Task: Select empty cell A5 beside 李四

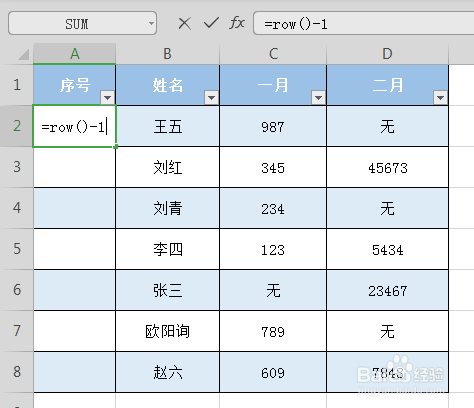Action: click(x=75, y=249)
